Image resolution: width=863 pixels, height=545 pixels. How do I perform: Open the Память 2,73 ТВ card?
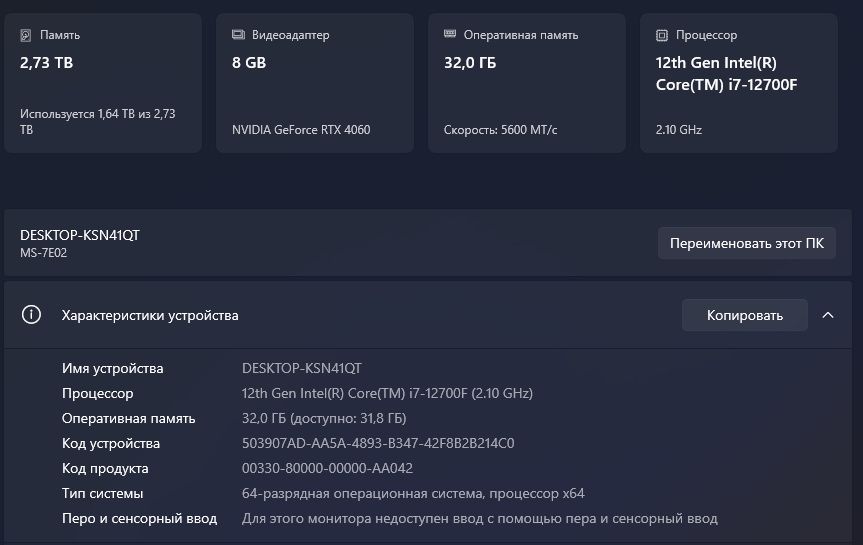103,83
